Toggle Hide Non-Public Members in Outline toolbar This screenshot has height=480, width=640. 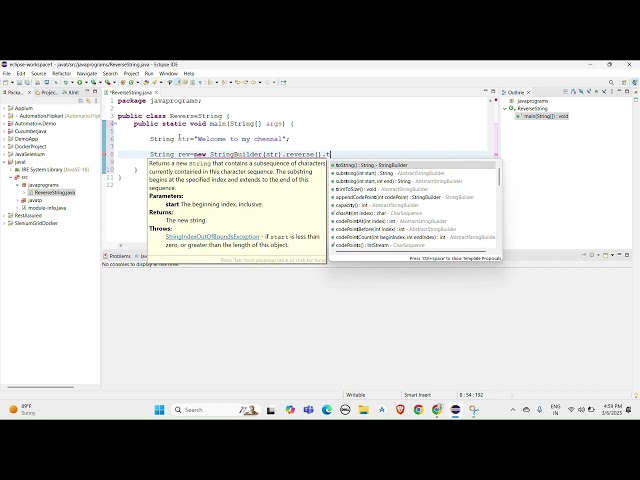coord(596,92)
